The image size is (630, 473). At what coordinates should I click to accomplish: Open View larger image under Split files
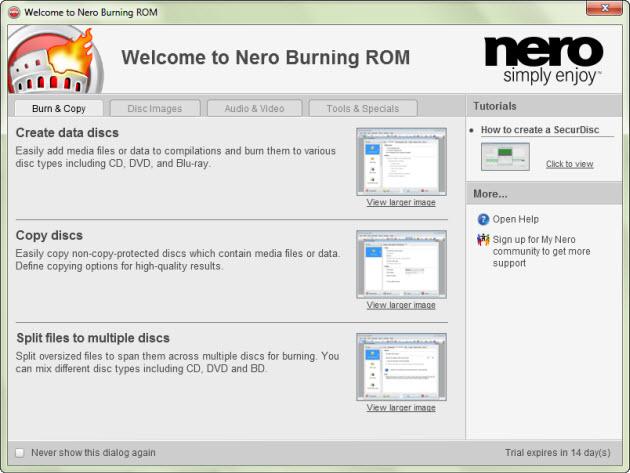[x=401, y=407]
